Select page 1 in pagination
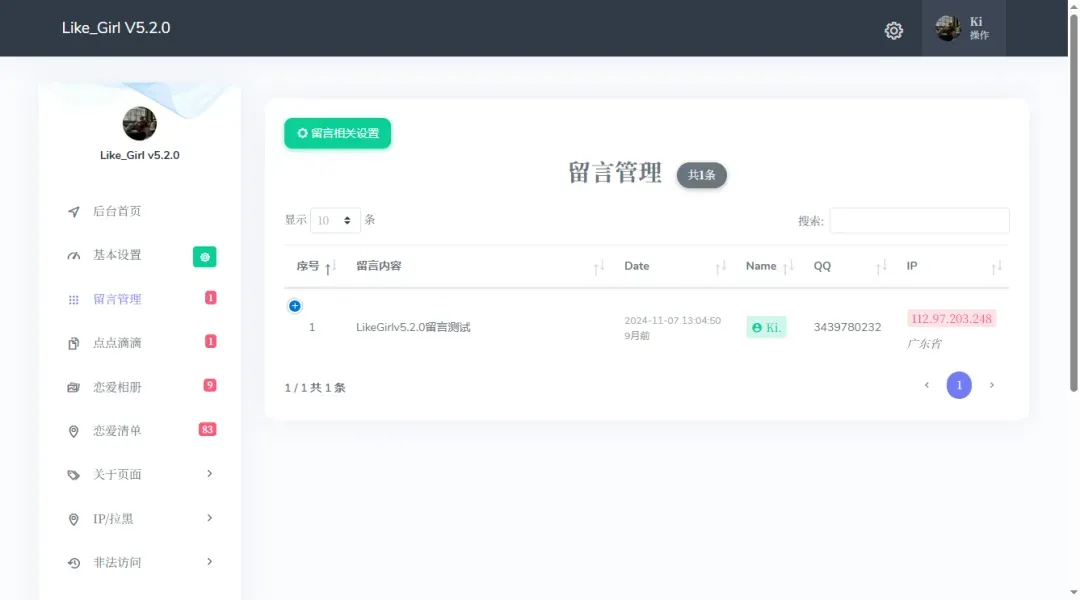 click(959, 385)
